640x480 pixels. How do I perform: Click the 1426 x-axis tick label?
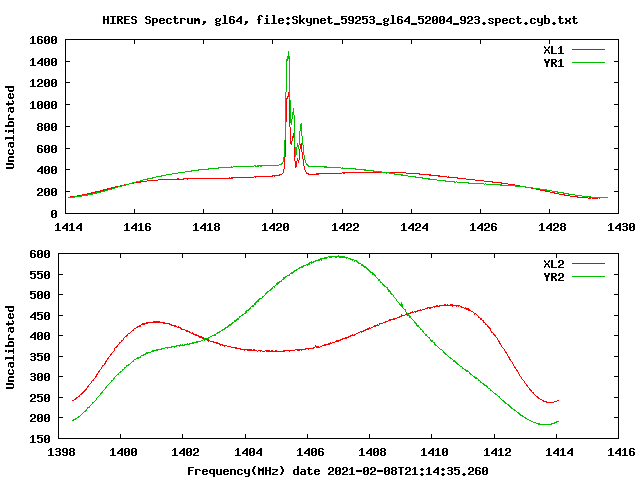[483, 227]
